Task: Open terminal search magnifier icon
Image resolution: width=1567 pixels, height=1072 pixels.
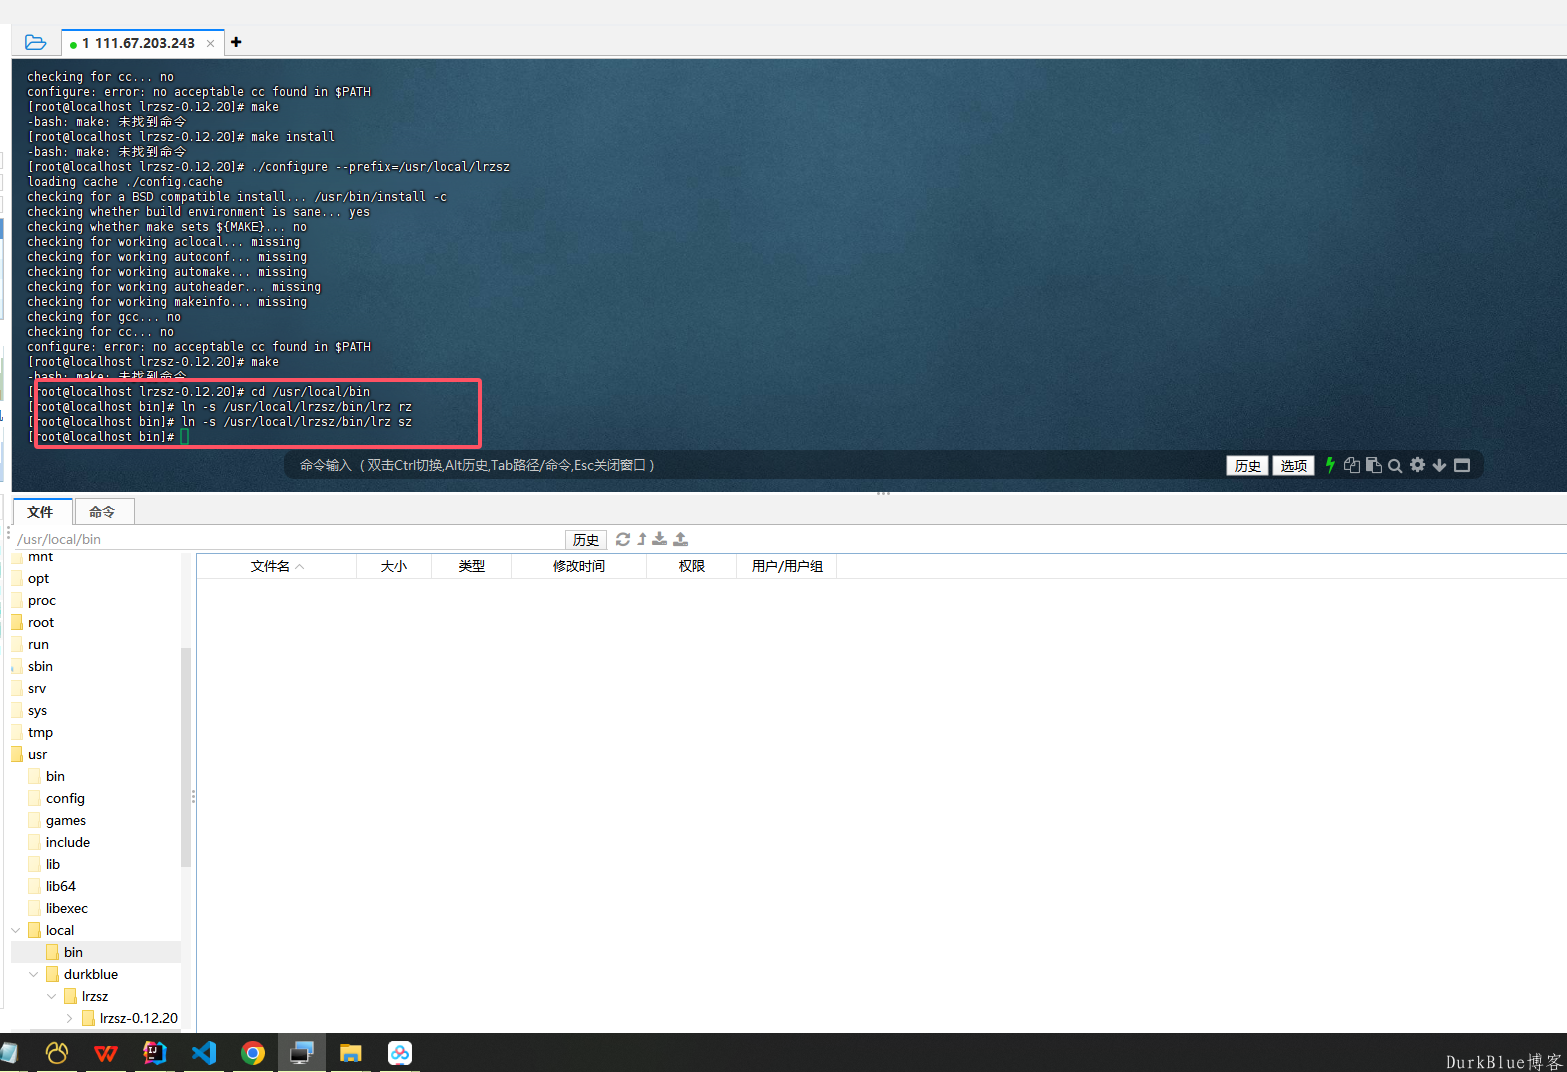Action: [1395, 465]
